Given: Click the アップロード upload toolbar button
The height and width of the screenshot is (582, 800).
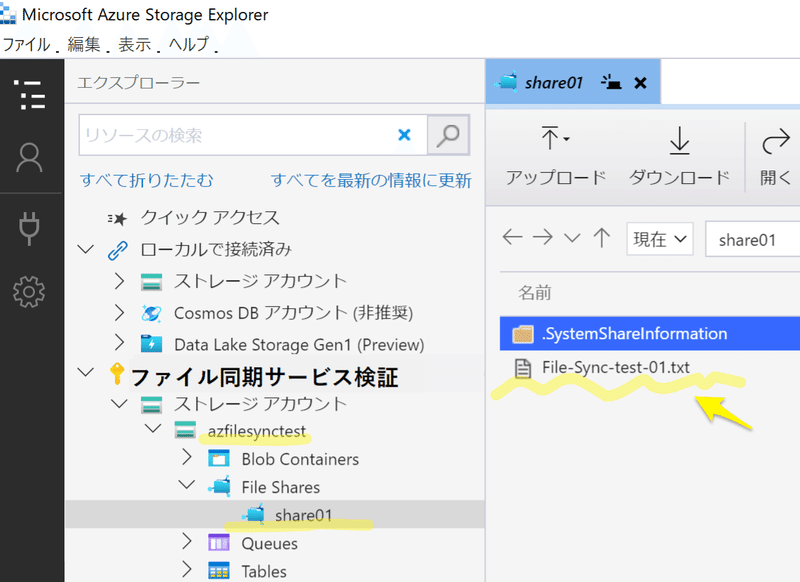Looking at the screenshot, I should pos(556,156).
